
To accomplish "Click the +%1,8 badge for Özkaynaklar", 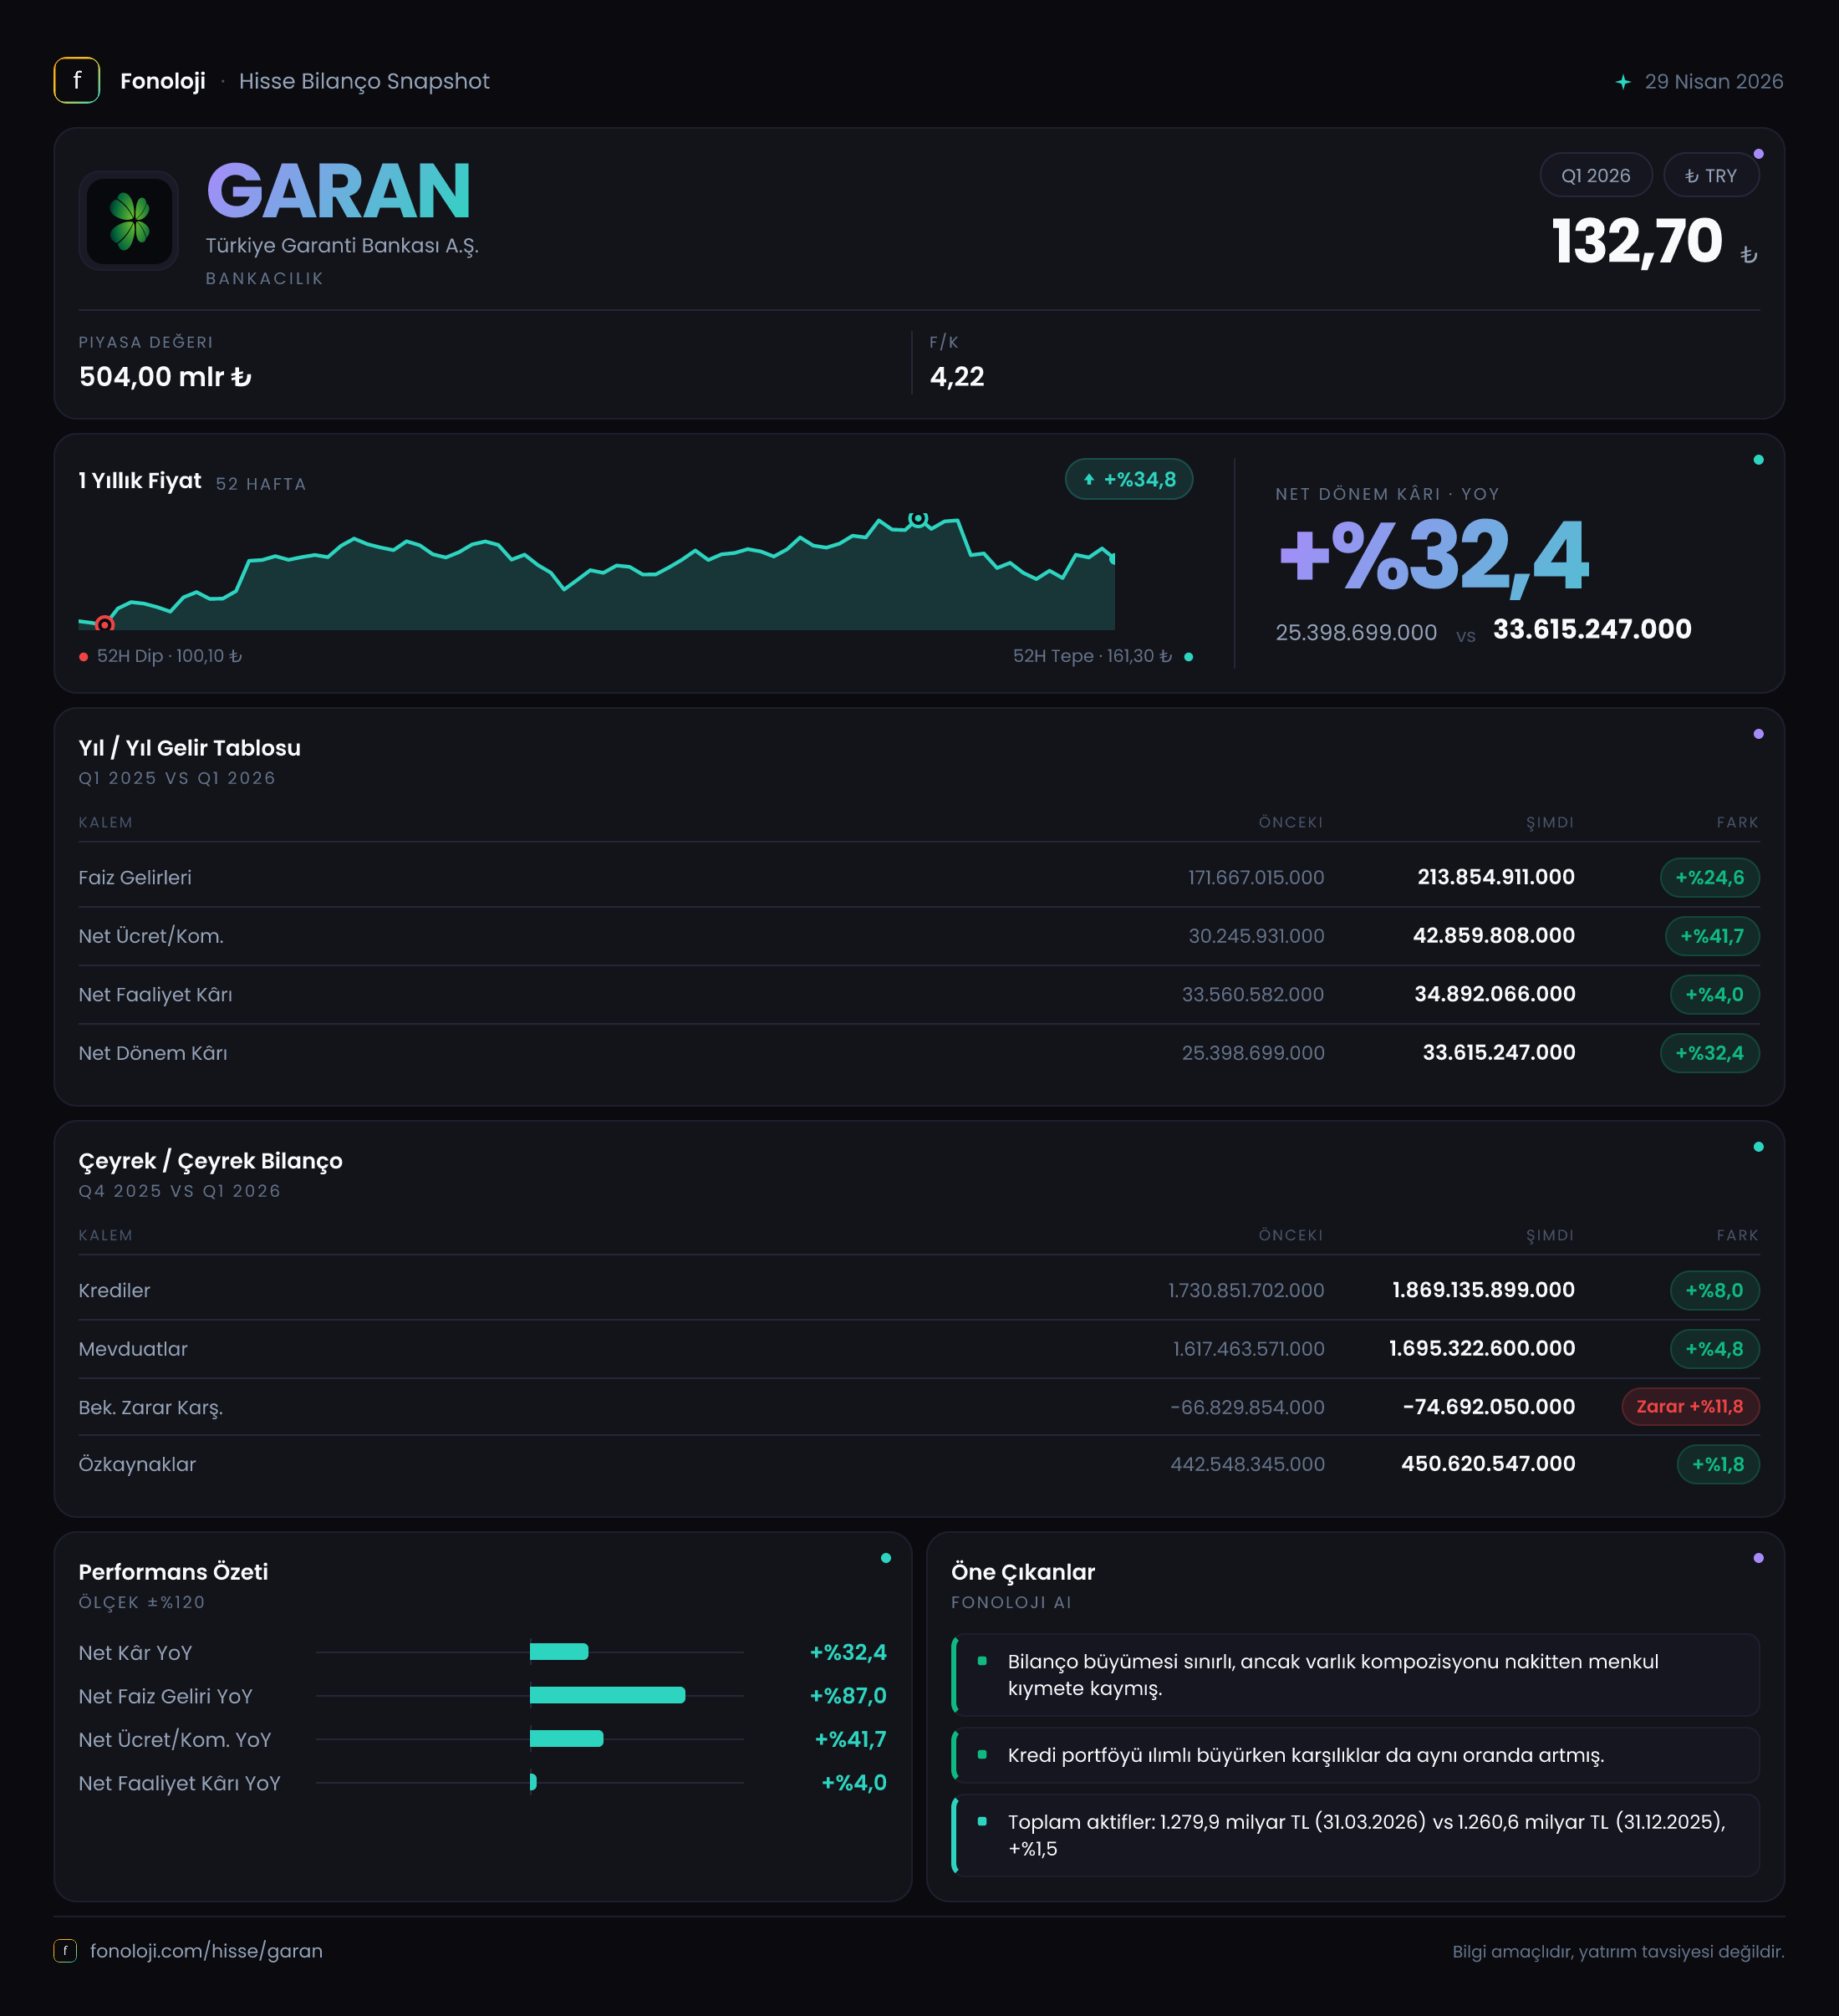I will click(x=1718, y=1464).
